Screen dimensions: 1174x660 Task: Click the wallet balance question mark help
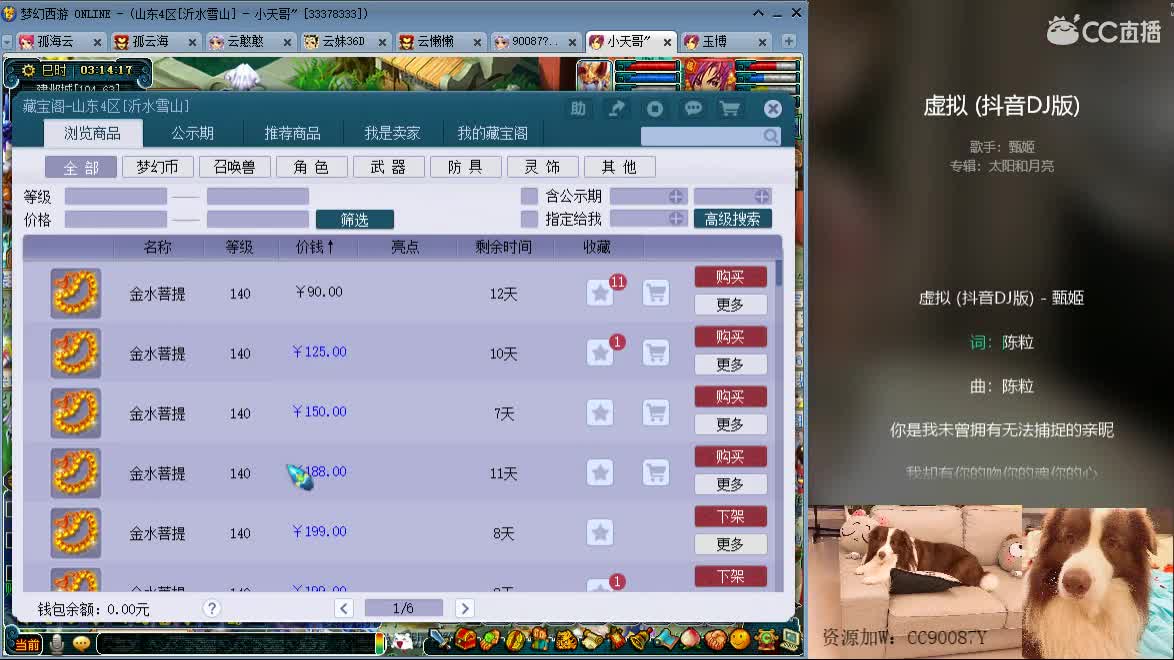click(212, 608)
